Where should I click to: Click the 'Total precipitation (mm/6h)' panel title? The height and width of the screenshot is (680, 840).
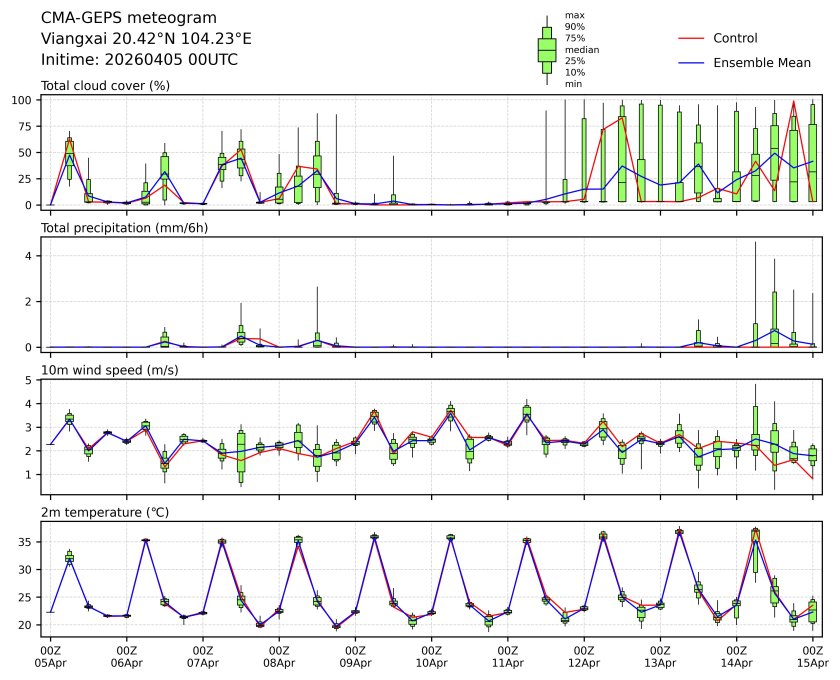123,228
